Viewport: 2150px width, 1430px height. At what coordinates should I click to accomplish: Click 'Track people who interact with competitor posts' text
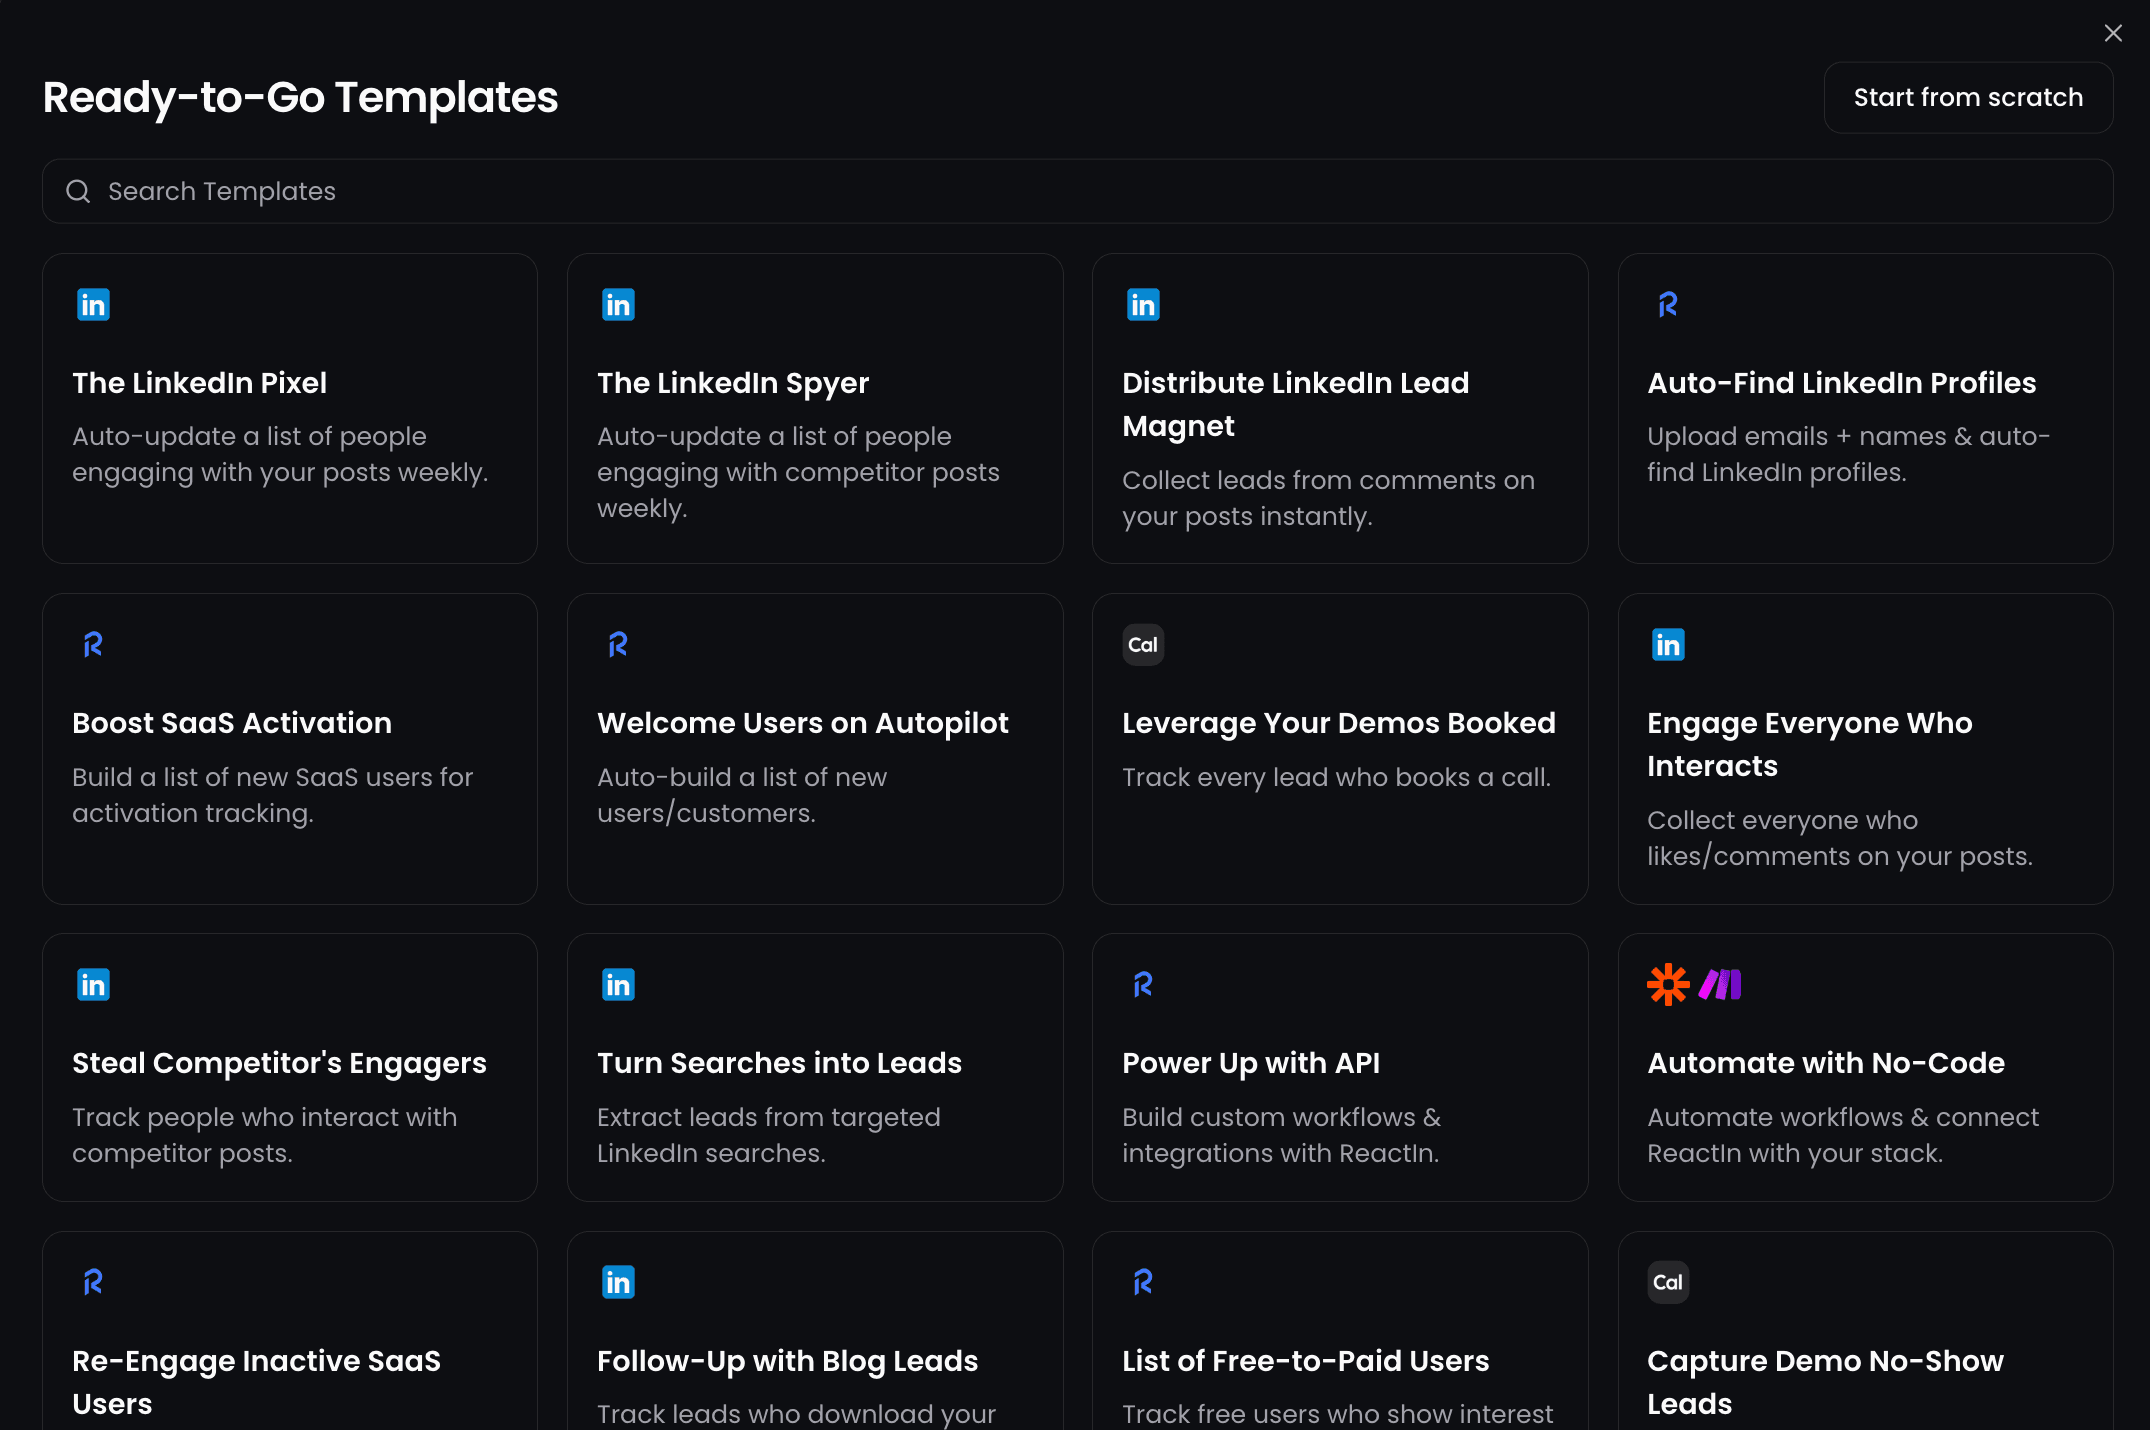(x=264, y=1135)
